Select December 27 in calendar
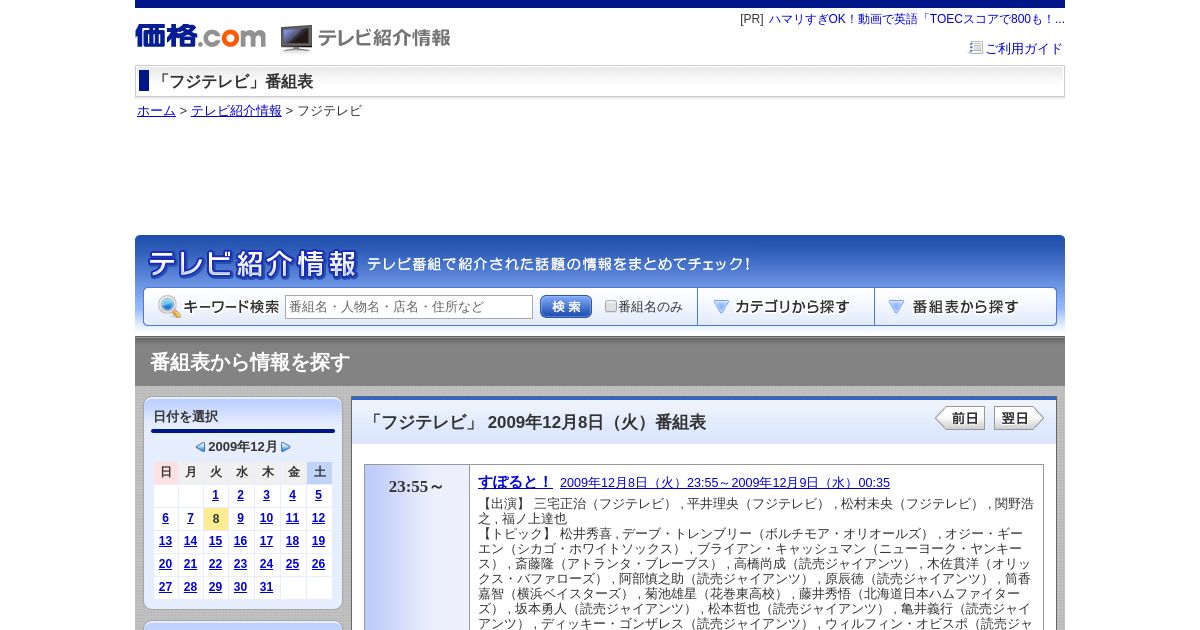Screen dimensions: 1200x630 pyautogui.click(x=165, y=587)
